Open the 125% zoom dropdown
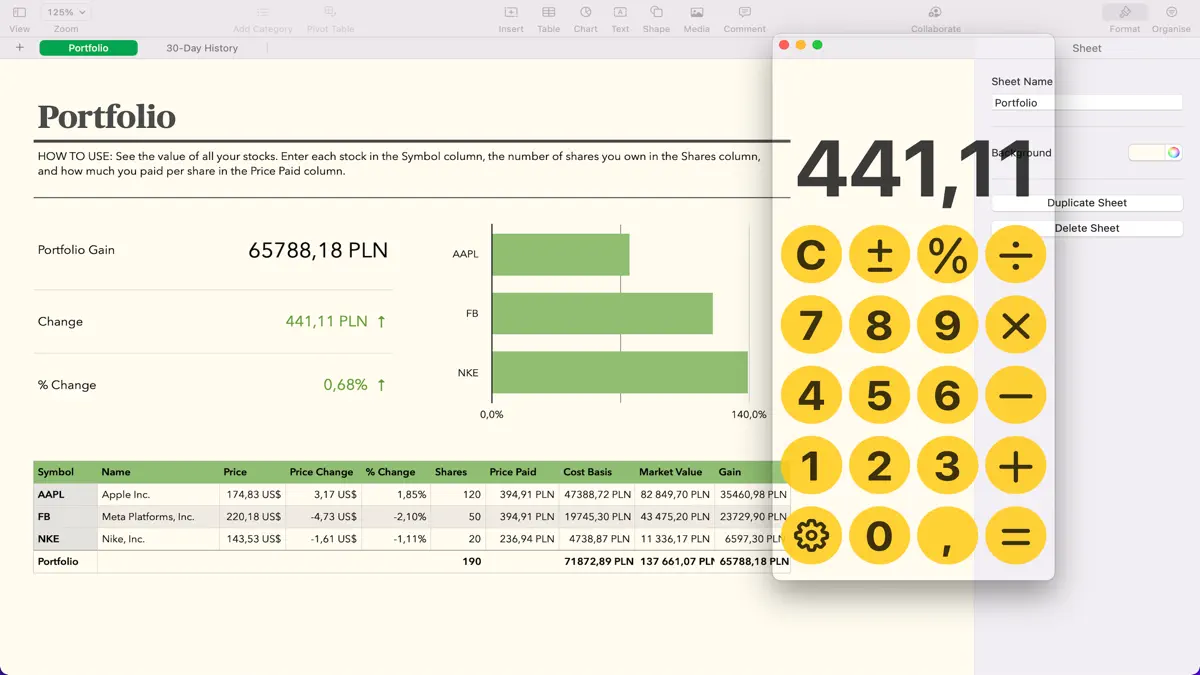 (65, 11)
